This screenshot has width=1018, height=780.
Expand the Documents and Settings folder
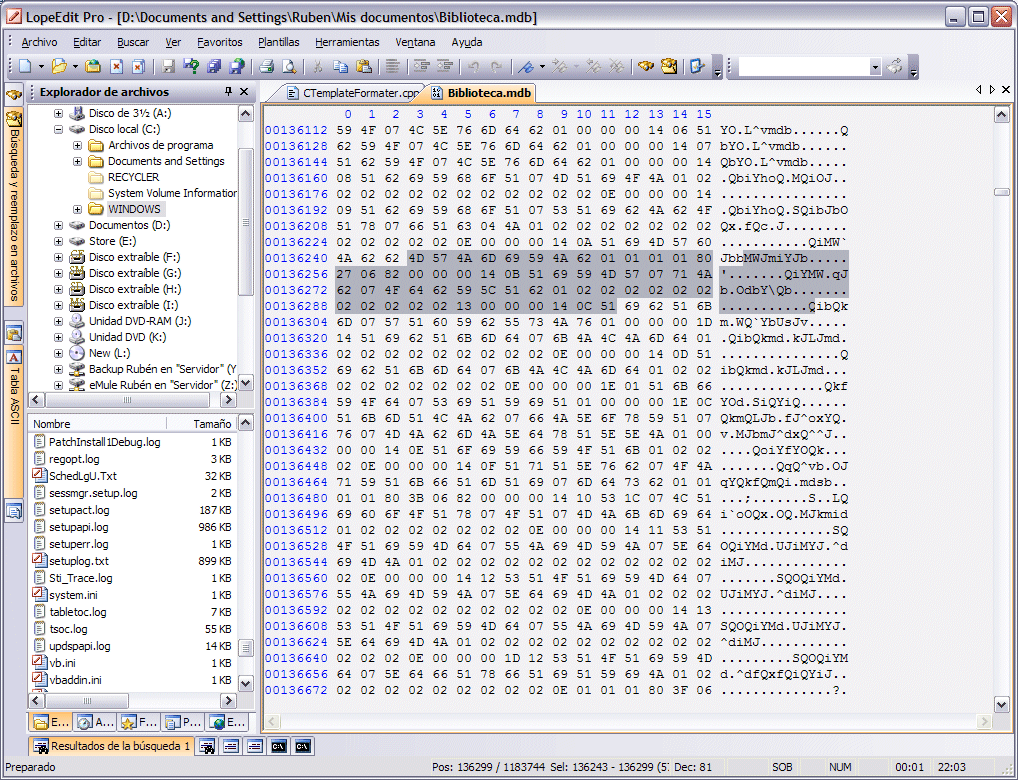pyautogui.click(x=77, y=161)
